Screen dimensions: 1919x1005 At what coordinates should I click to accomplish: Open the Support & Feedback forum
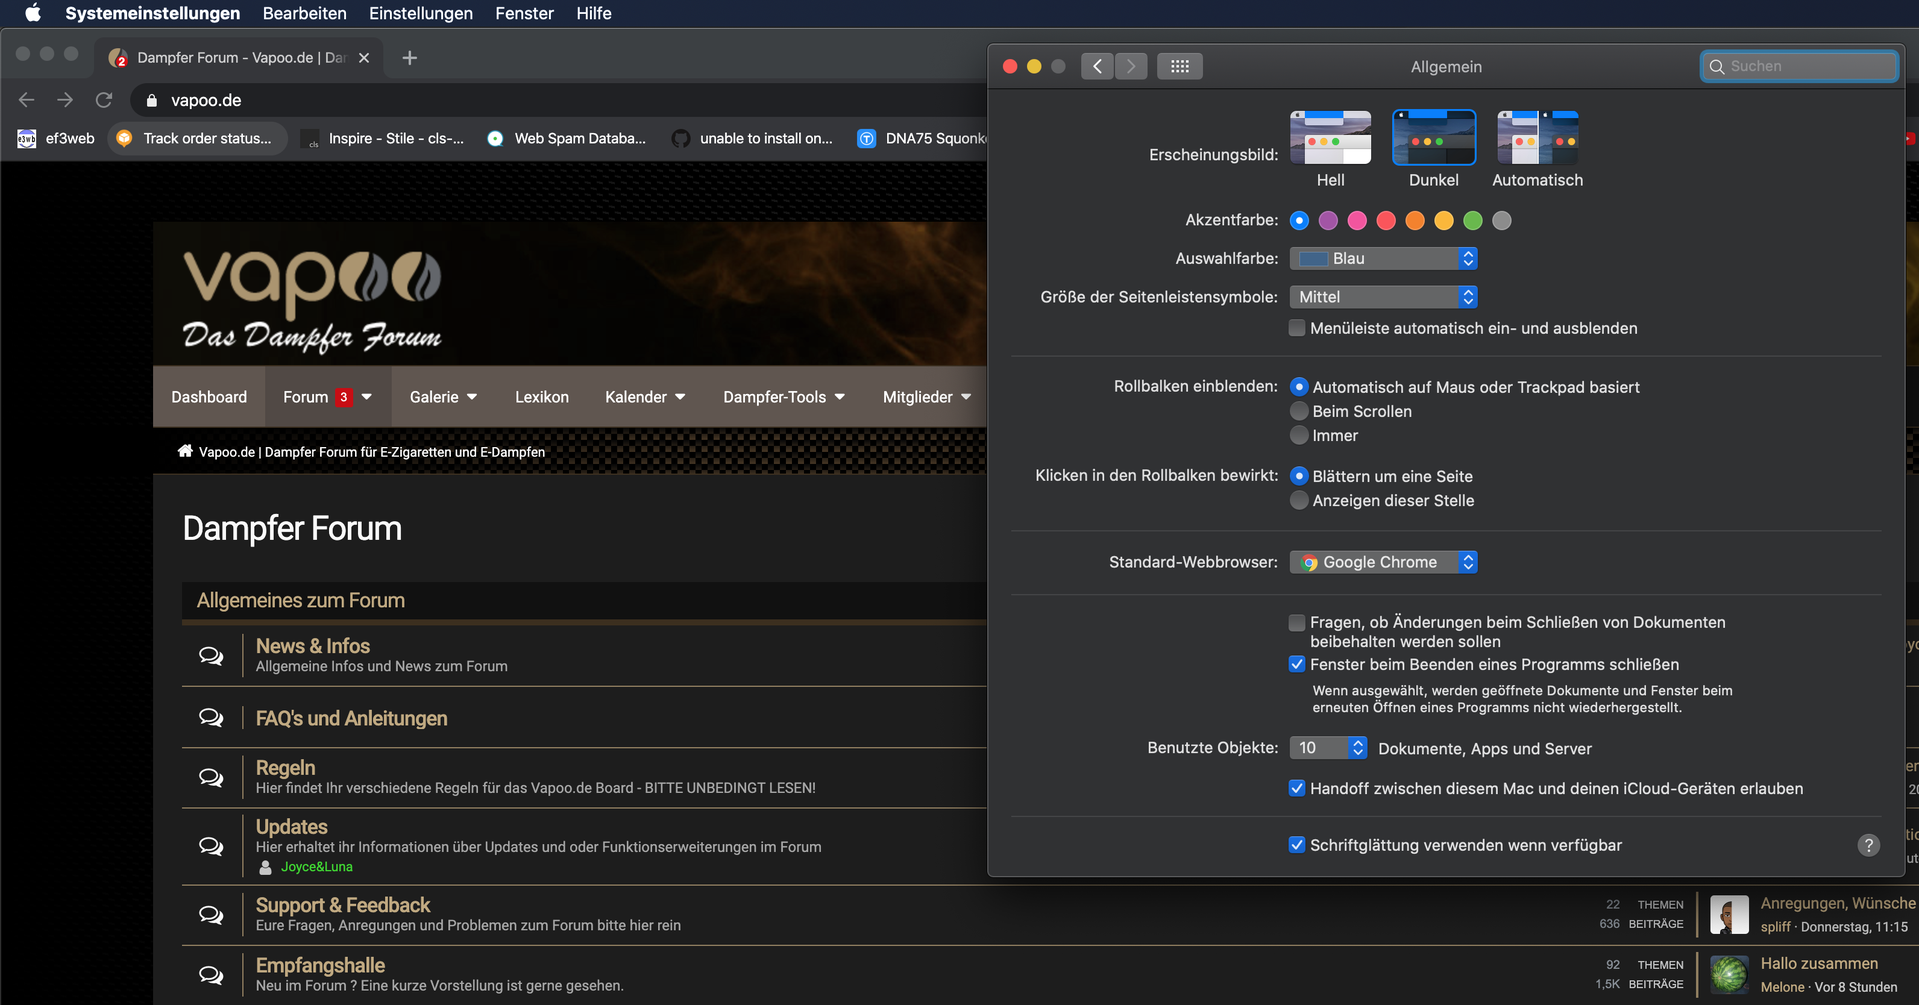point(342,905)
